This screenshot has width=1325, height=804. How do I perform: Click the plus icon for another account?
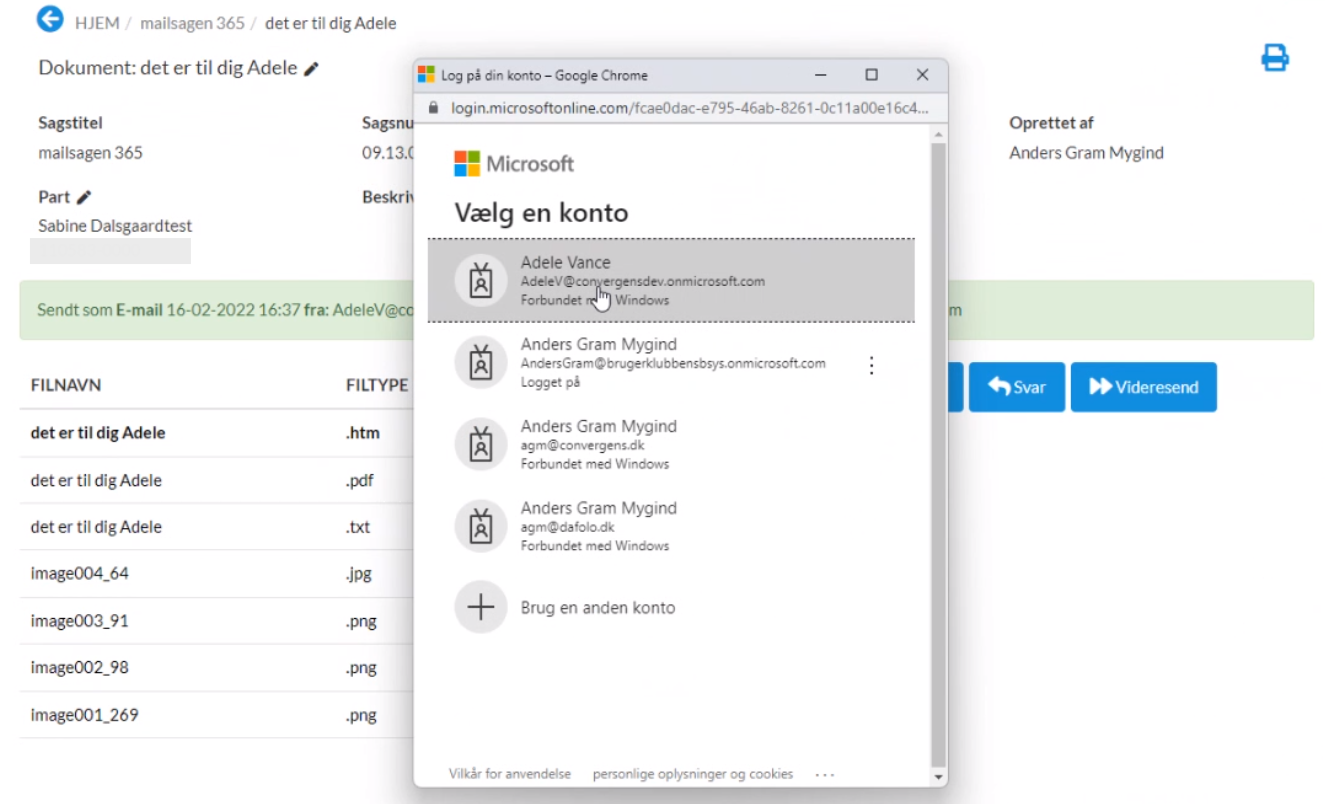click(481, 607)
